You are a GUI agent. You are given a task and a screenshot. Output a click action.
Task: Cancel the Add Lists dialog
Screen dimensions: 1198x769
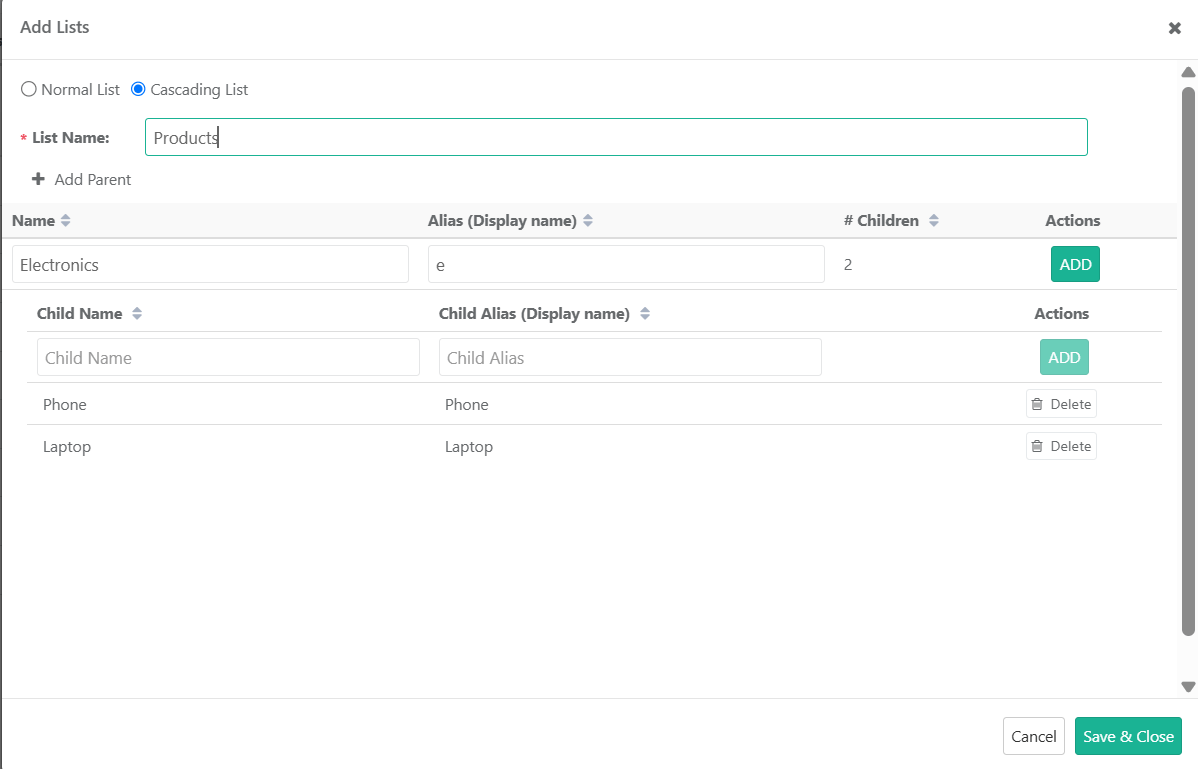click(x=1033, y=736)
